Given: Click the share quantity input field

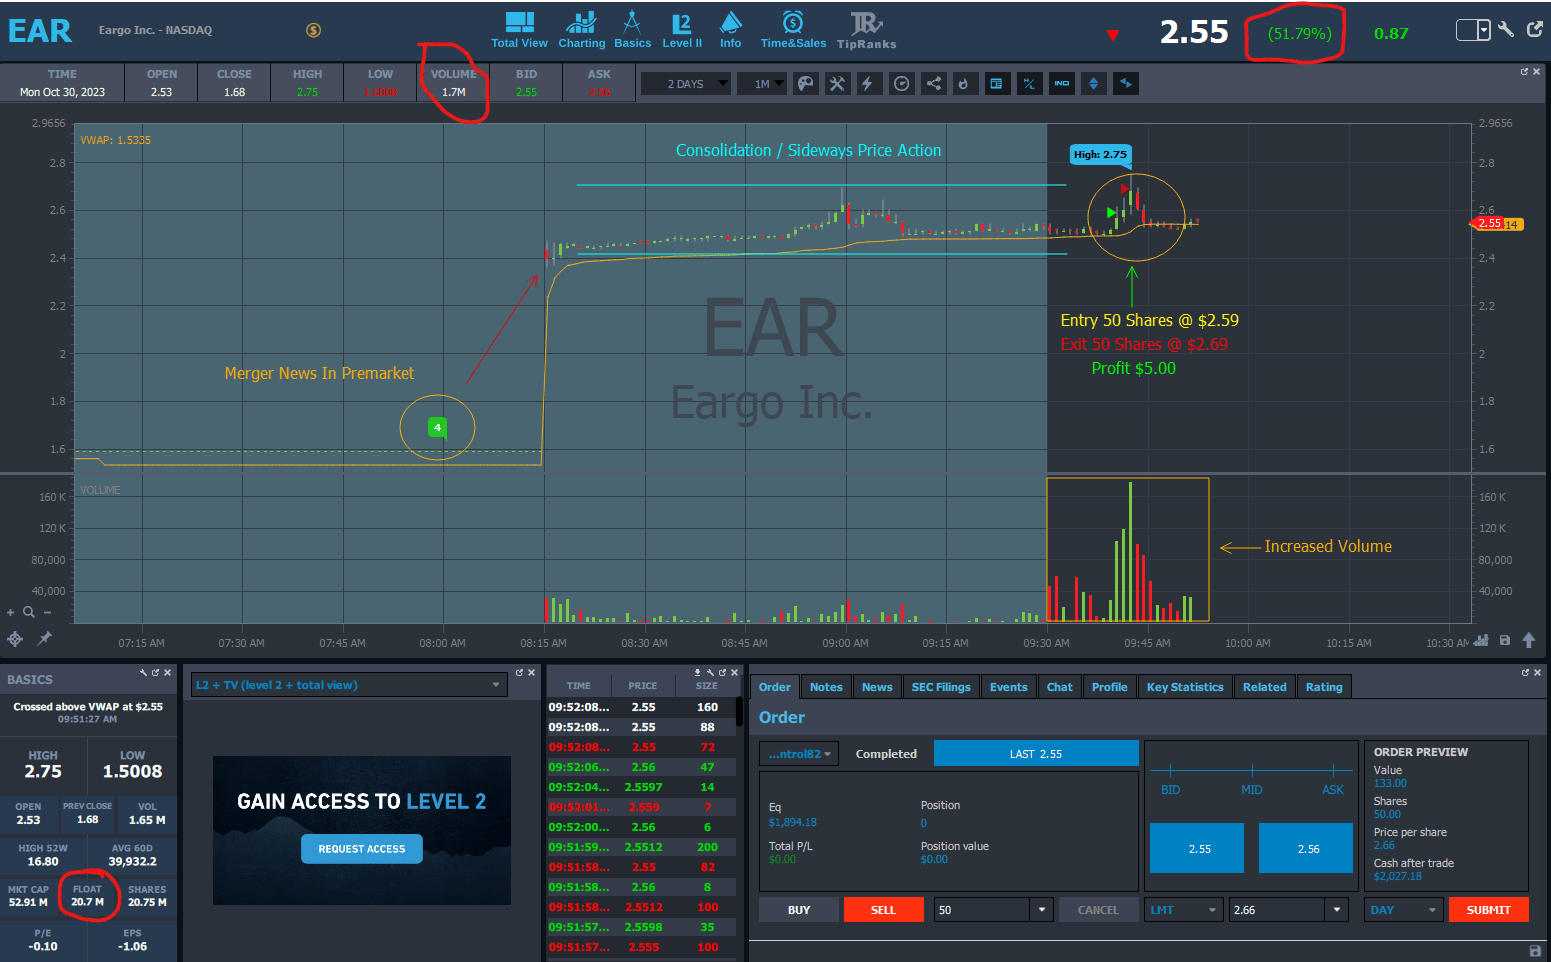Looking at the screenshot, I should (981, 910).
